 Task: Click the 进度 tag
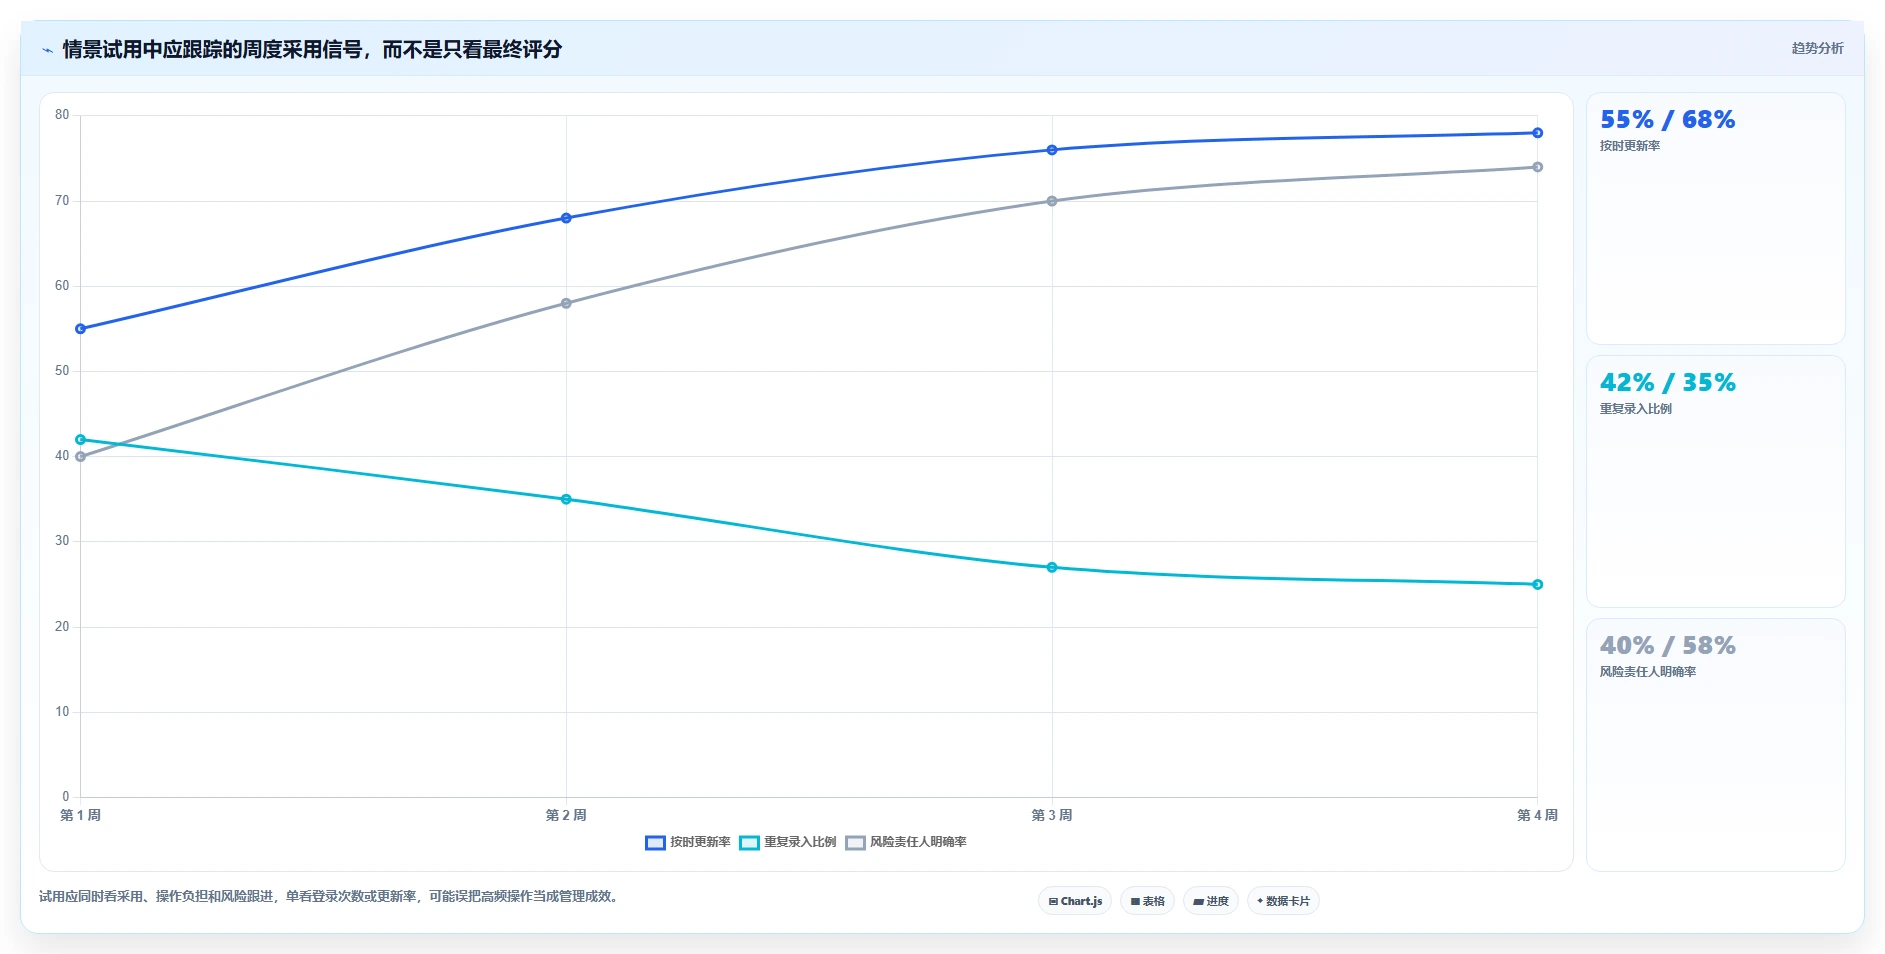(1211, 901)
